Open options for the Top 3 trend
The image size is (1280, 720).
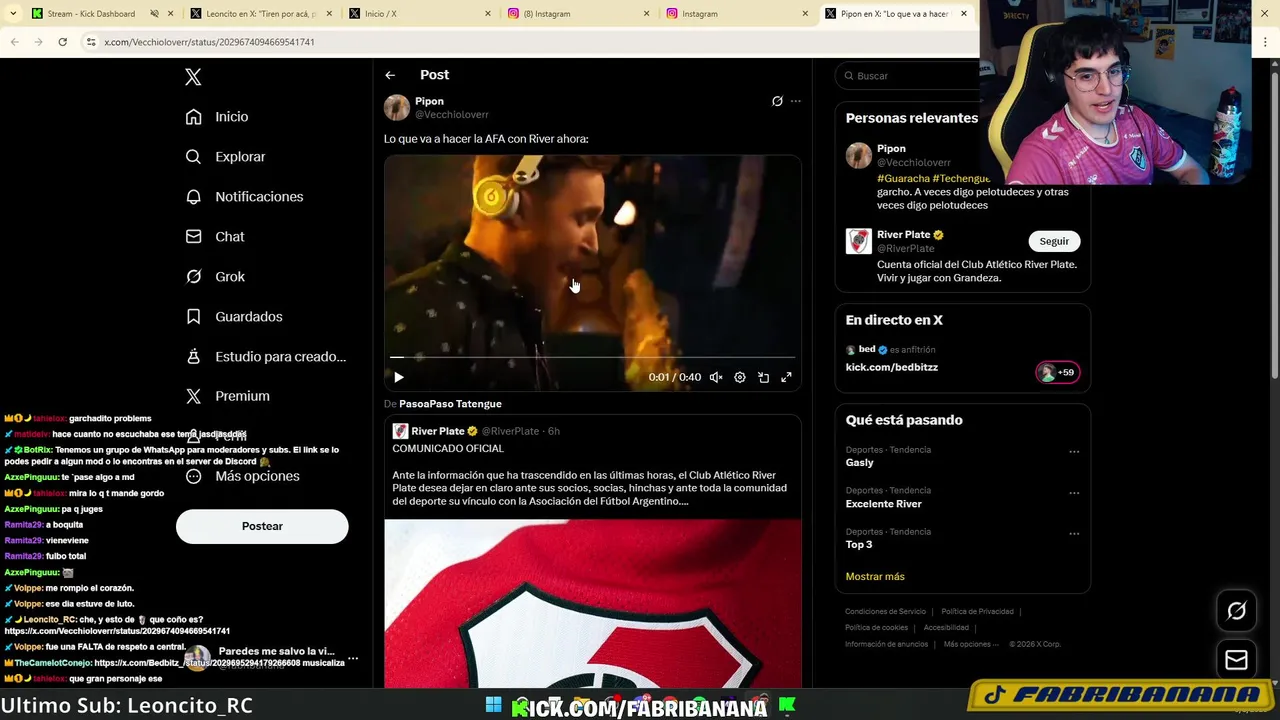point(1074,534)
